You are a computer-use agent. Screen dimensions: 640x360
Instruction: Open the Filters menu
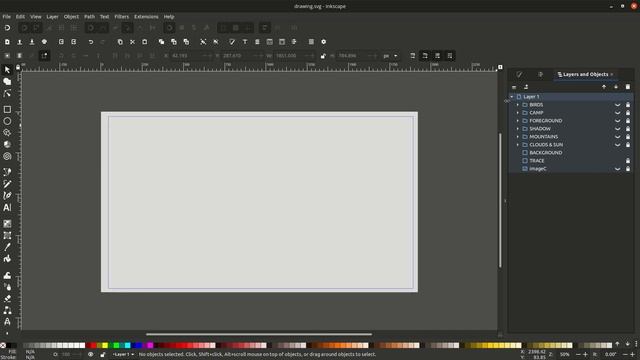(121, 17)
